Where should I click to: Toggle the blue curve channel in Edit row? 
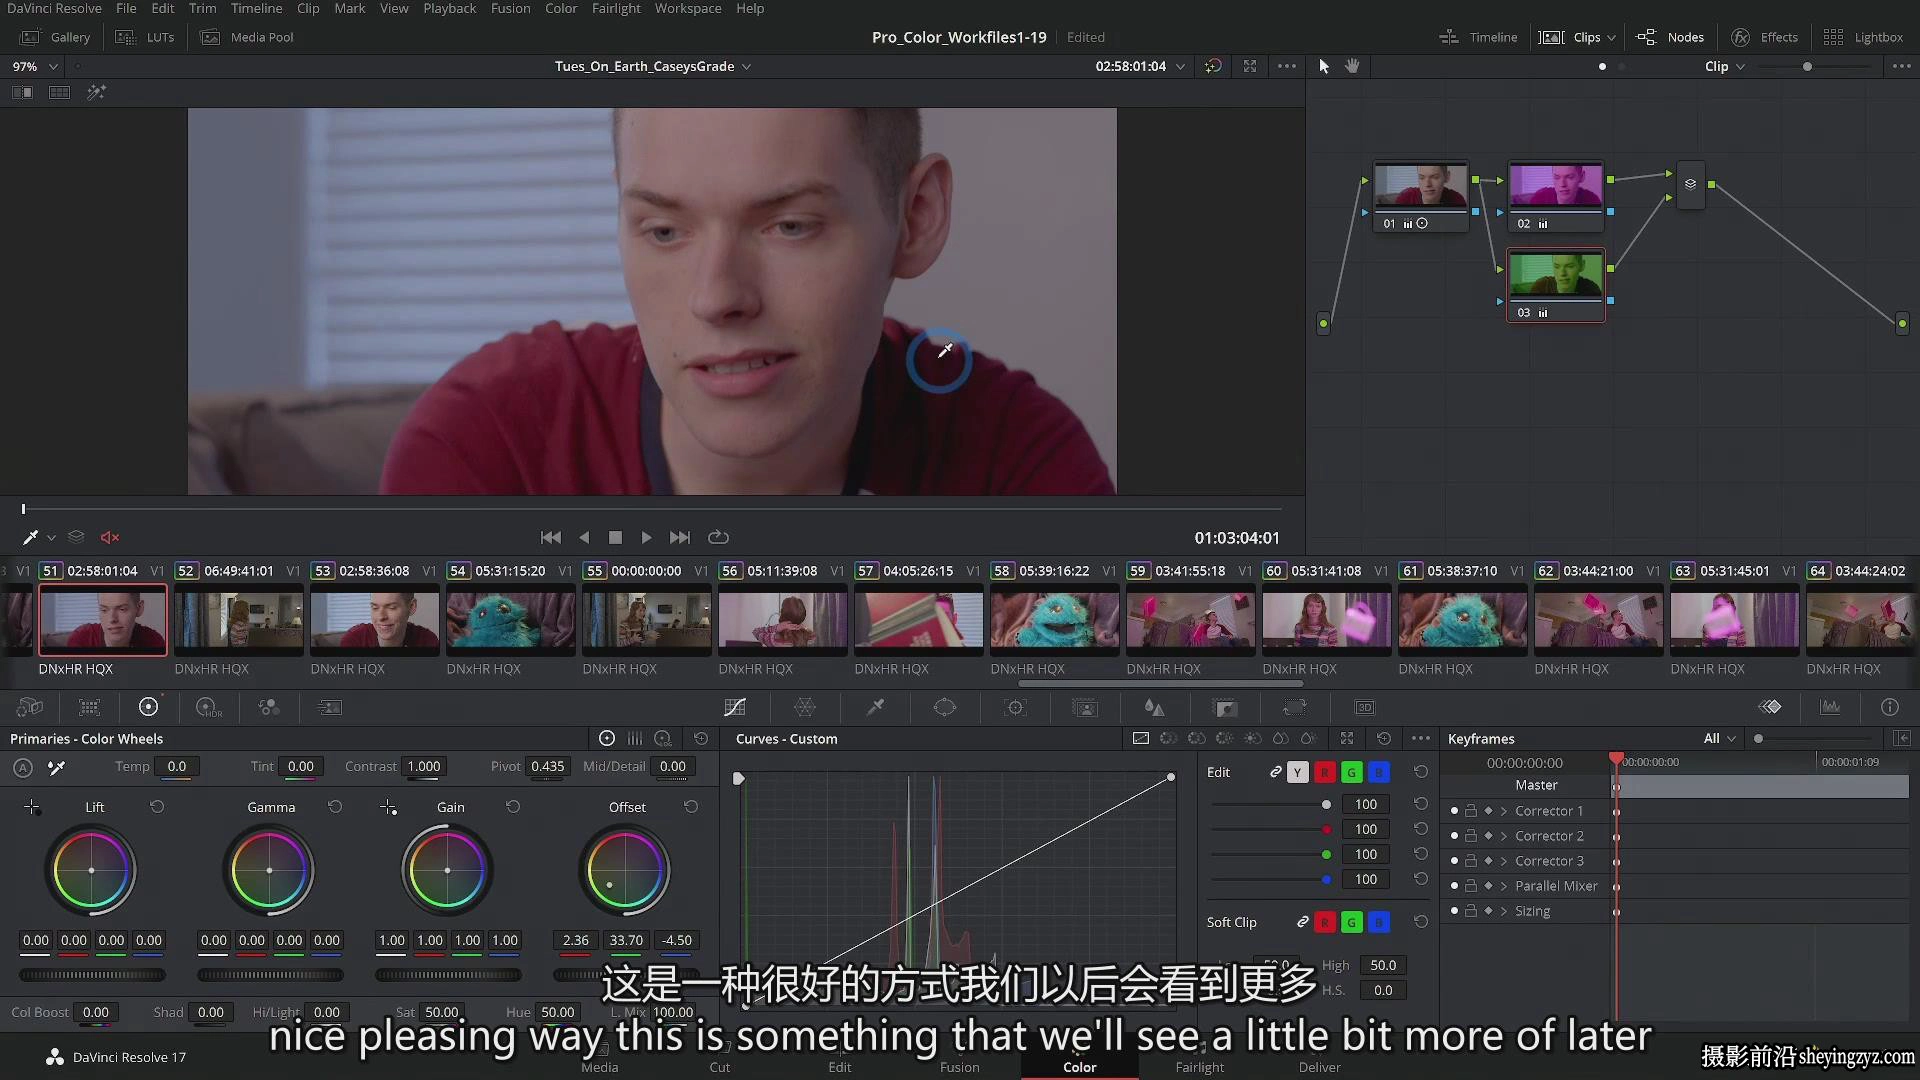coord(1379,772)
